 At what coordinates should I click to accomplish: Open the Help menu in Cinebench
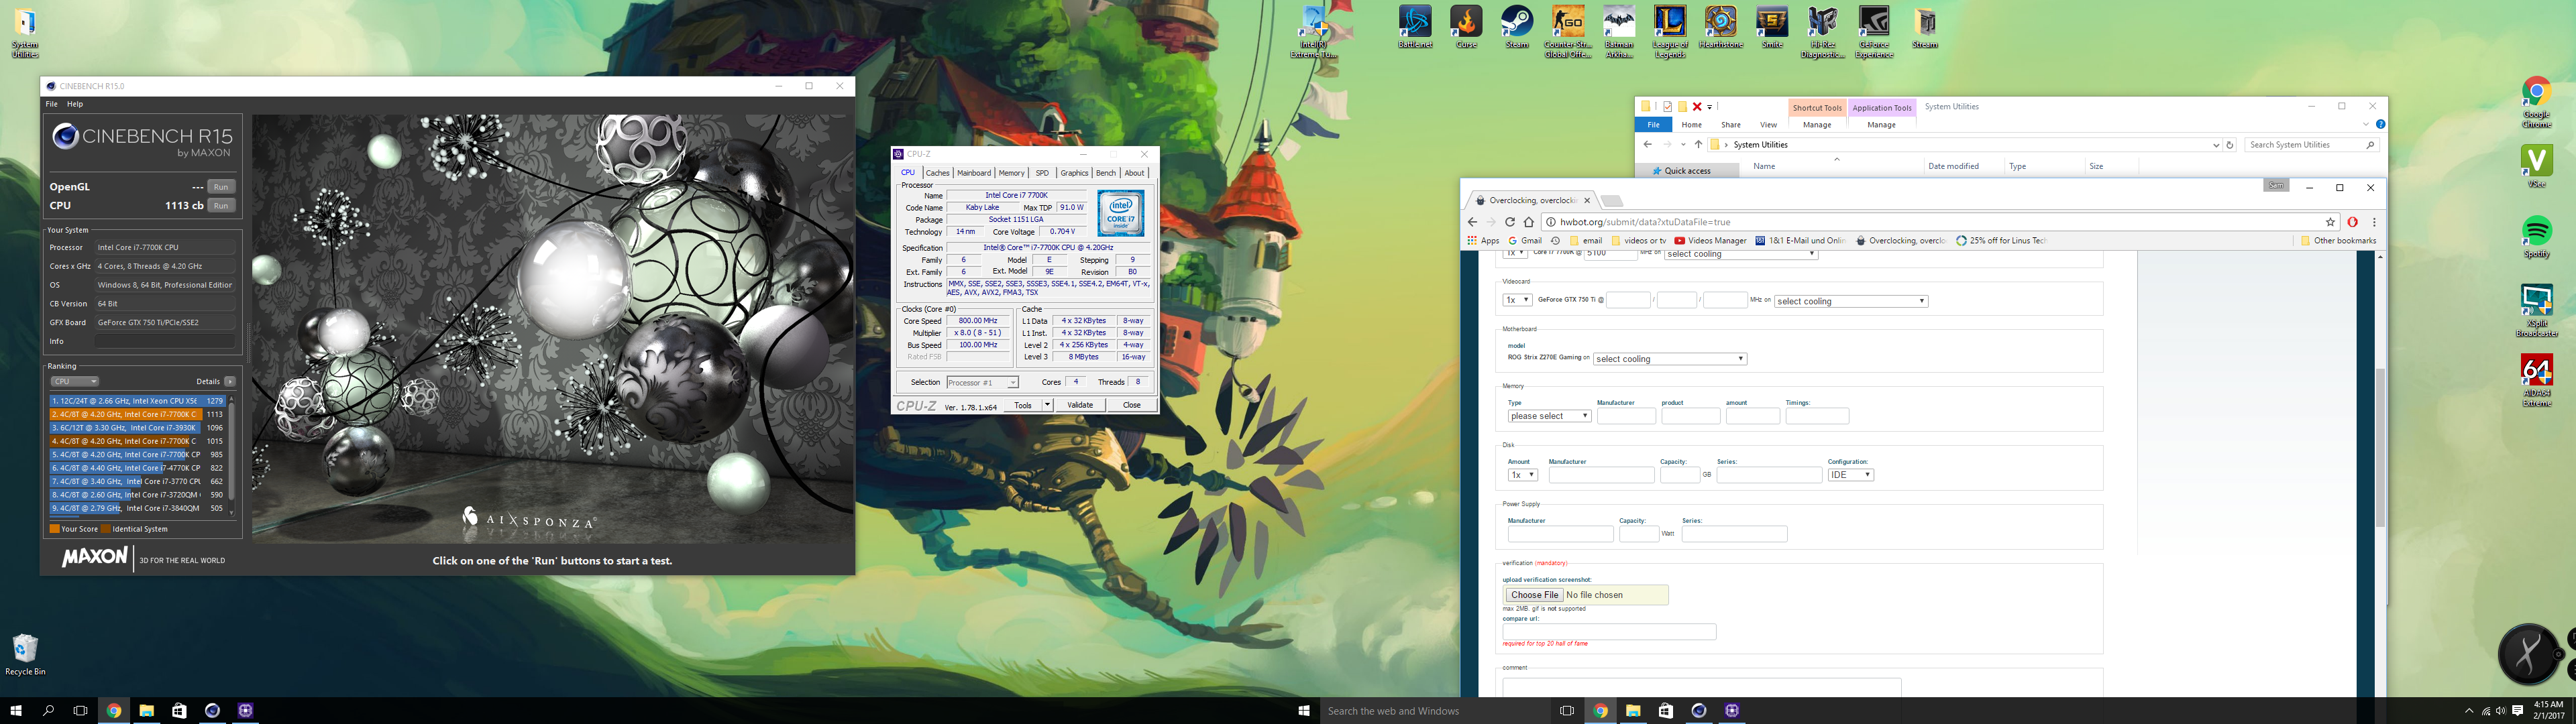75,104
